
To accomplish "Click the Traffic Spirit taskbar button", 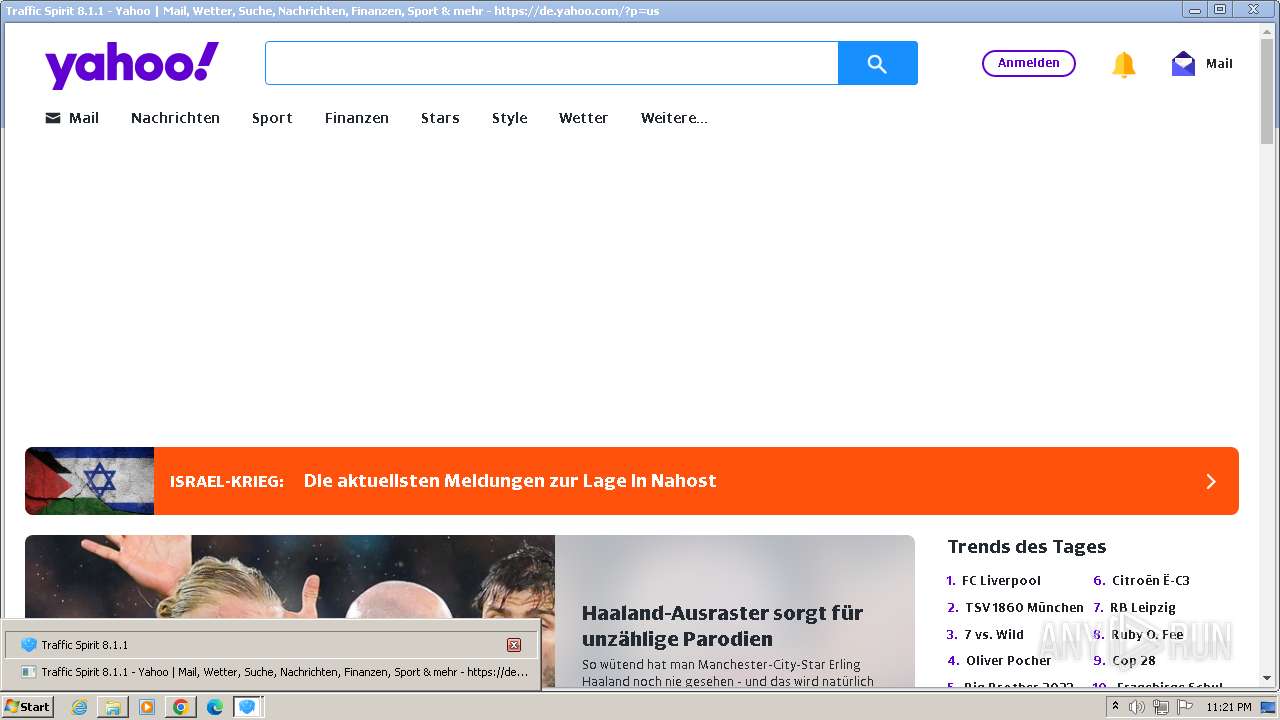I will 248,707.
